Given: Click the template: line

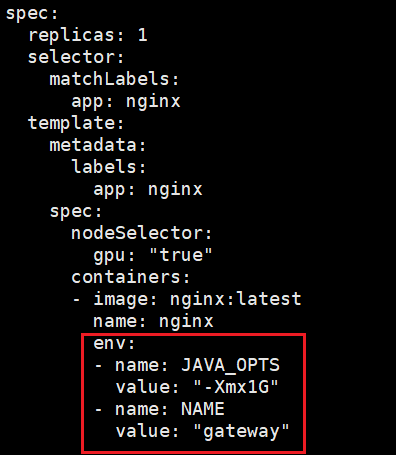Looking at the screenshot, I should (76, 123).
